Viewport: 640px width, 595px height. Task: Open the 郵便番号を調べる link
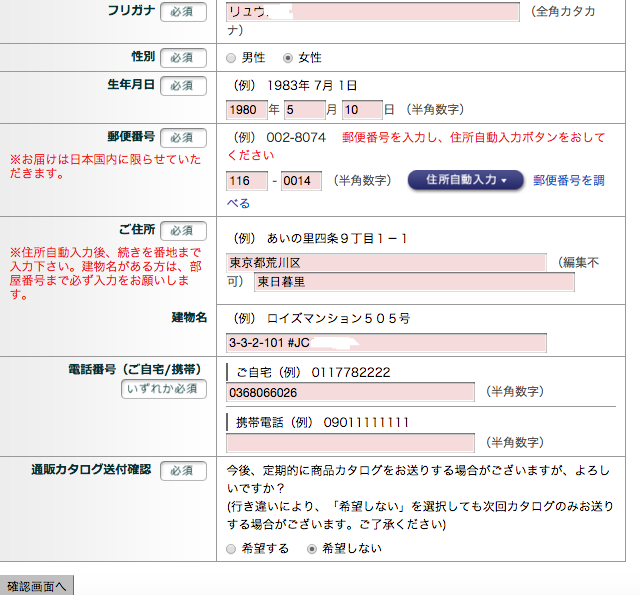[569, 180]
